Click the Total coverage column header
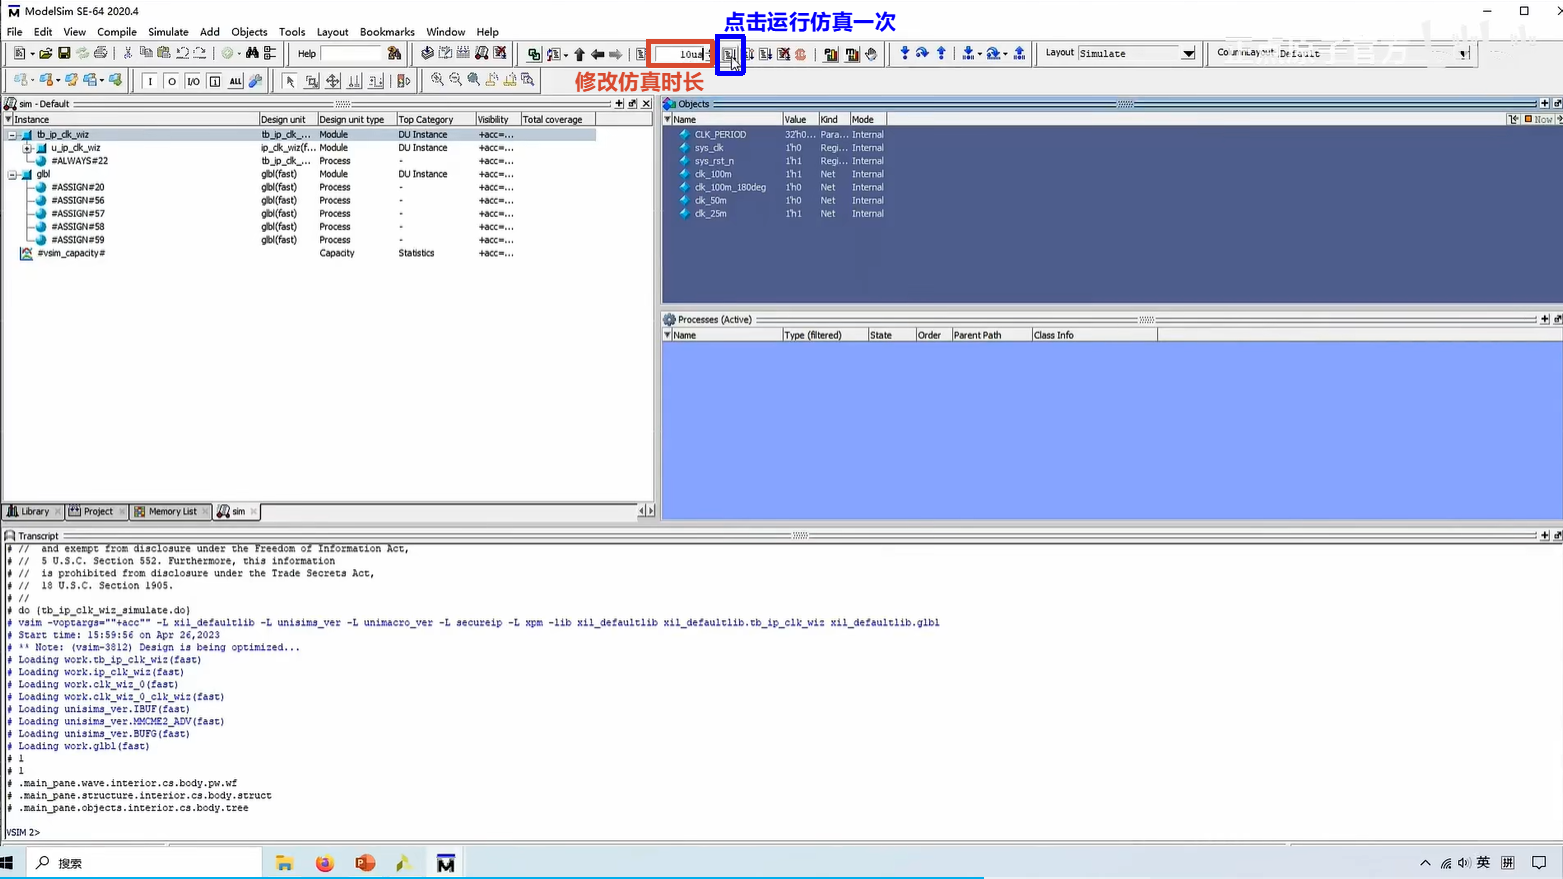The image size is (1563, 879). (557, 119)
